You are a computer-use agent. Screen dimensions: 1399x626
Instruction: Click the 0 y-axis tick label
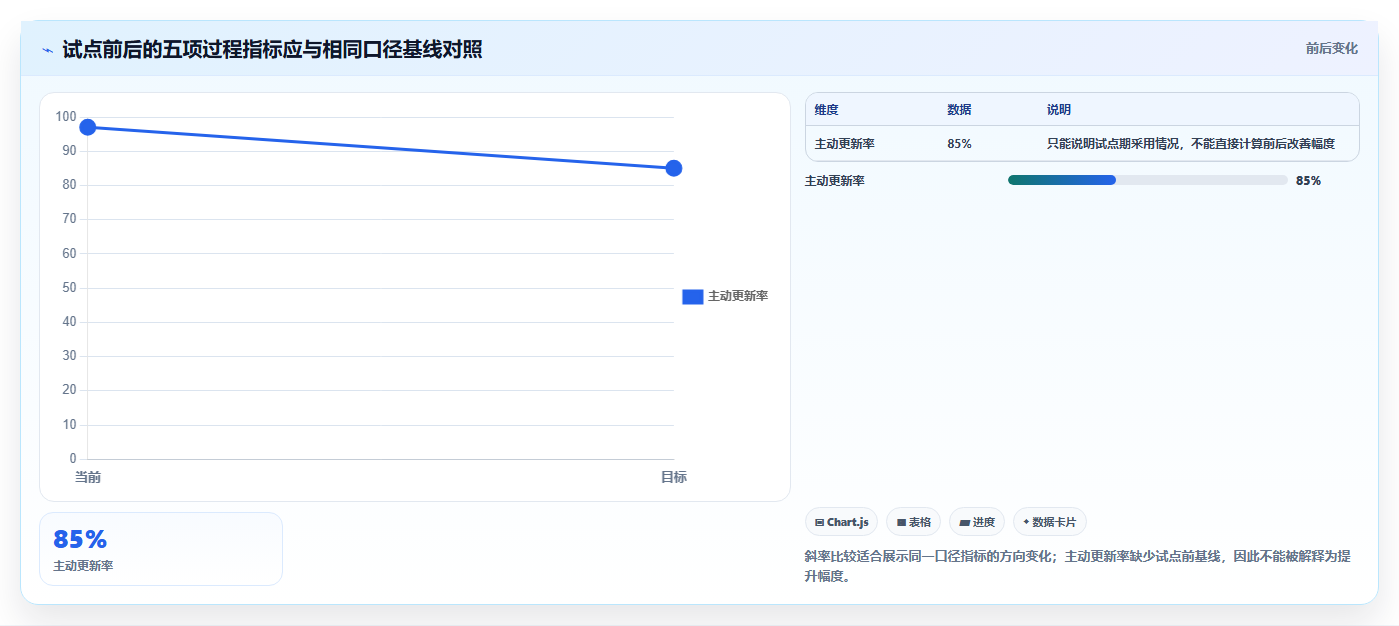(x=73, y=459)
